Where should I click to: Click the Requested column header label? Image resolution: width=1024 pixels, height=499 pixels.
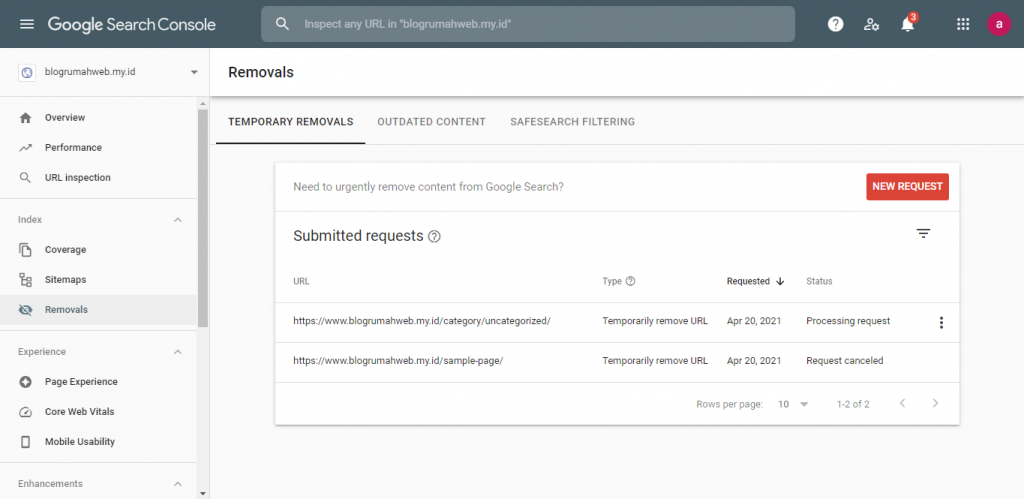click(x=748, y=282)
